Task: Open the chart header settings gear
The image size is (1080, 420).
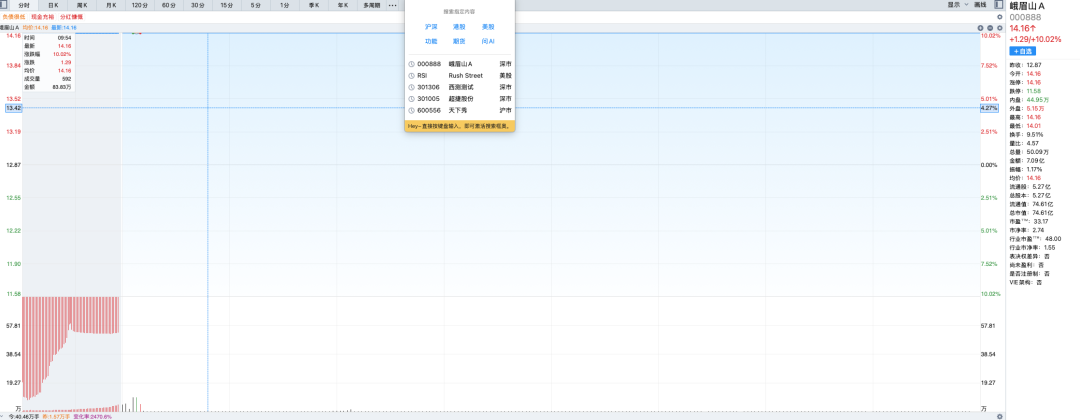Action: (1000, 28)
